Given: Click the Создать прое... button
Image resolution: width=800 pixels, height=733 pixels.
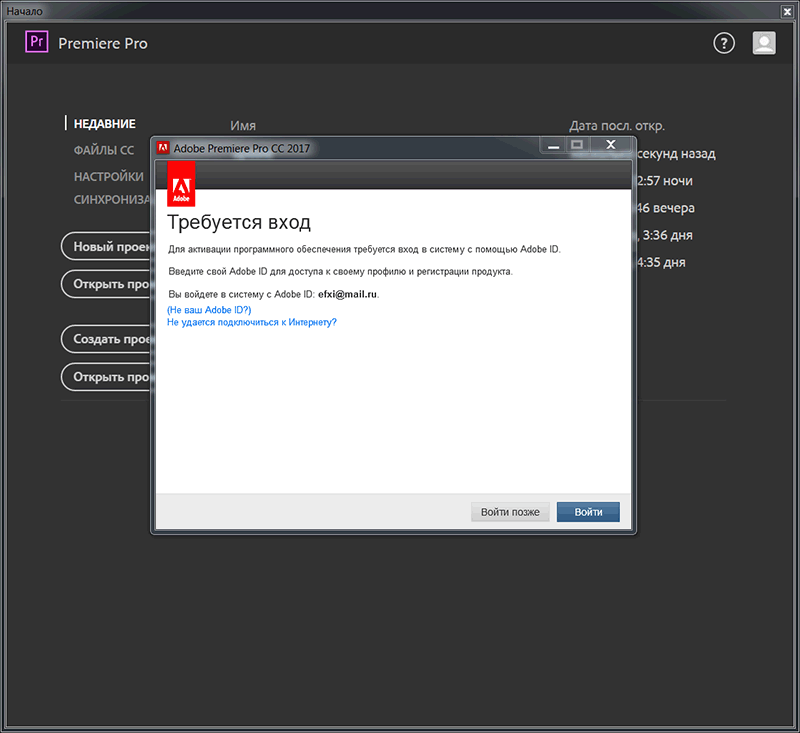Looking at the screenshot, I should tap(106, 339).
